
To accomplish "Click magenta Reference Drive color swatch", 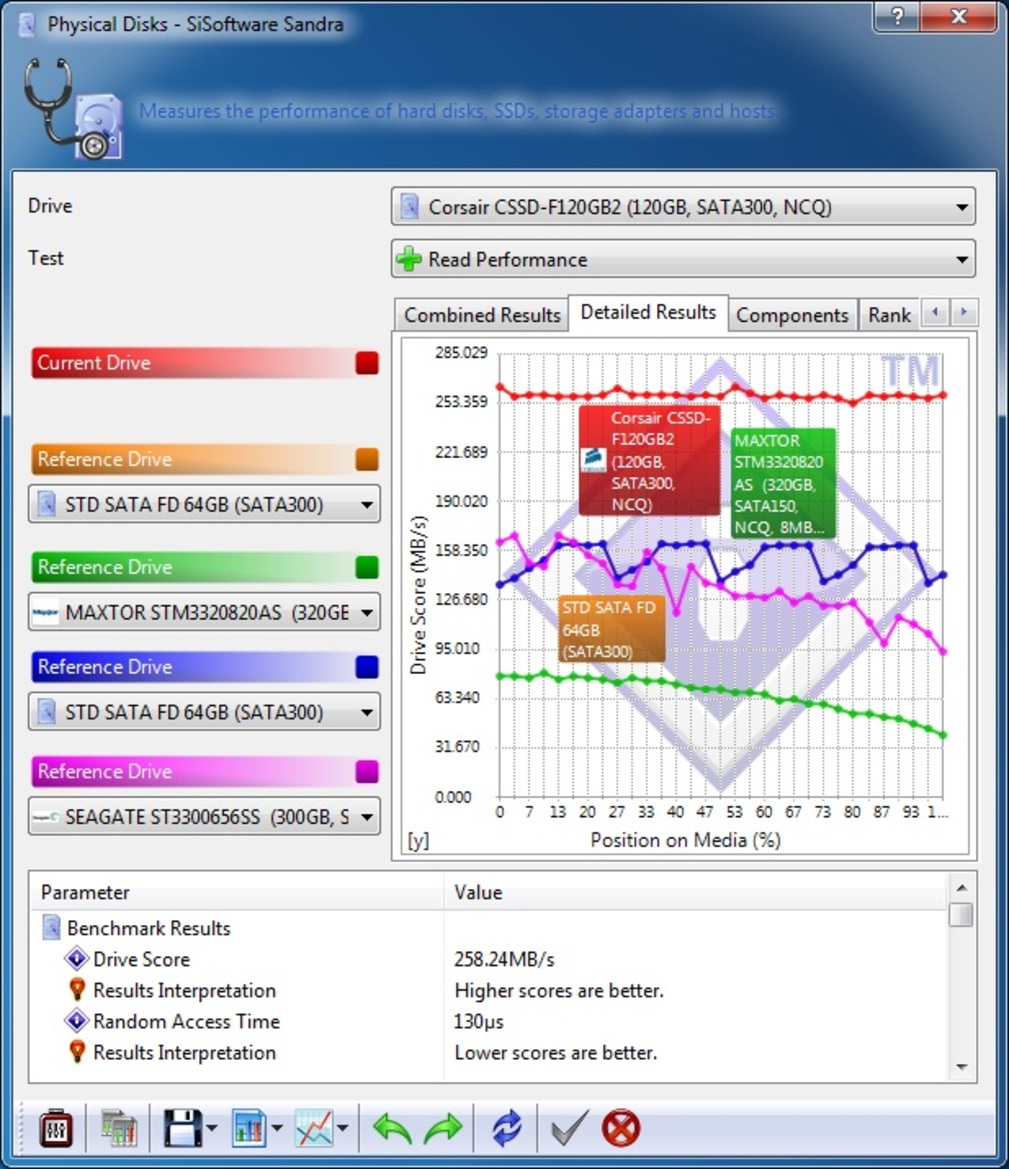I will [x=367, y=772].
